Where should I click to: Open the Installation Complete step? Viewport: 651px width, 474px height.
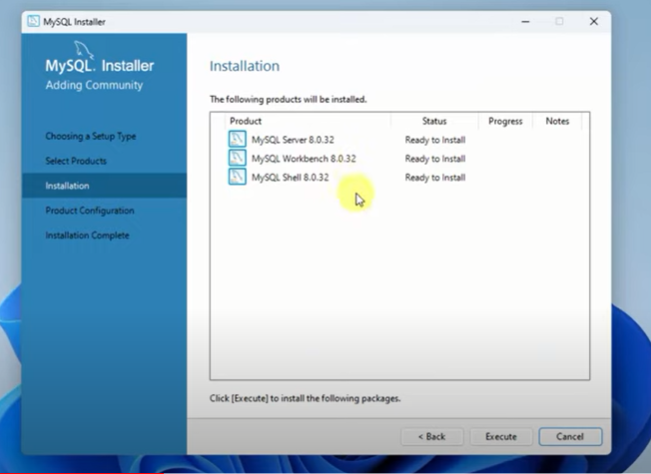point(87,235)
